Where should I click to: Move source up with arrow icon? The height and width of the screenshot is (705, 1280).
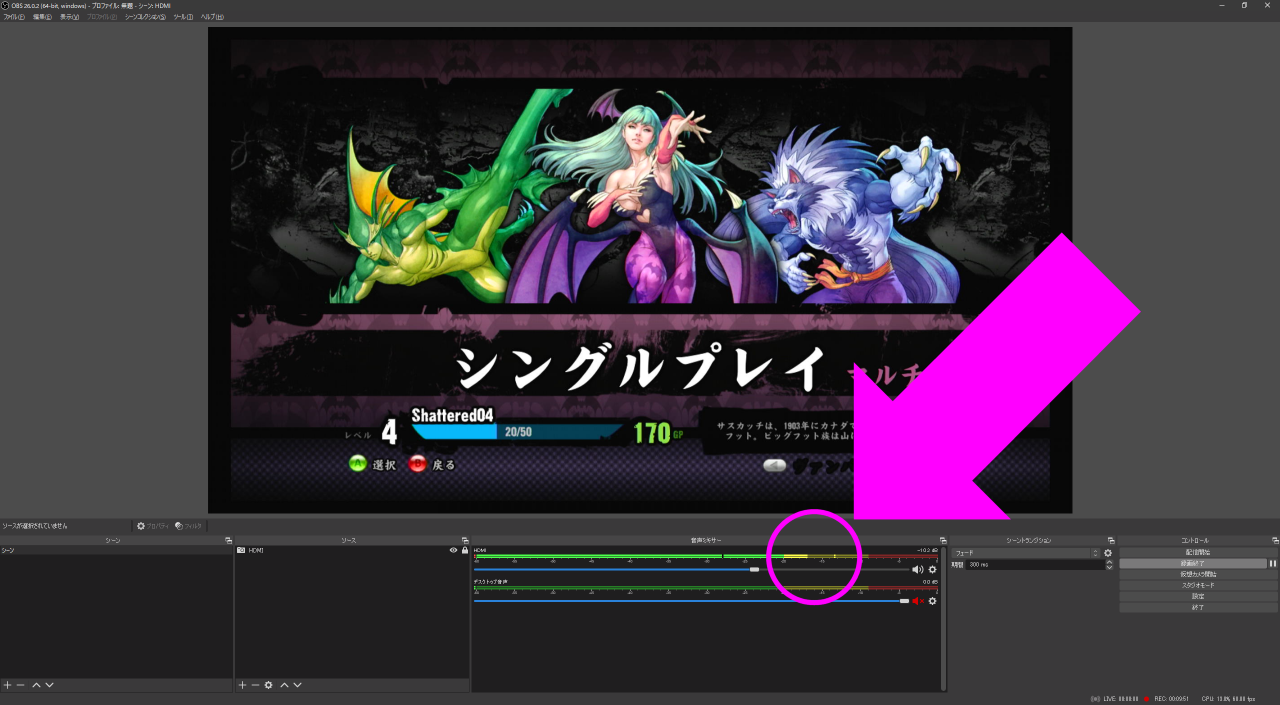[x=284, y=685]
